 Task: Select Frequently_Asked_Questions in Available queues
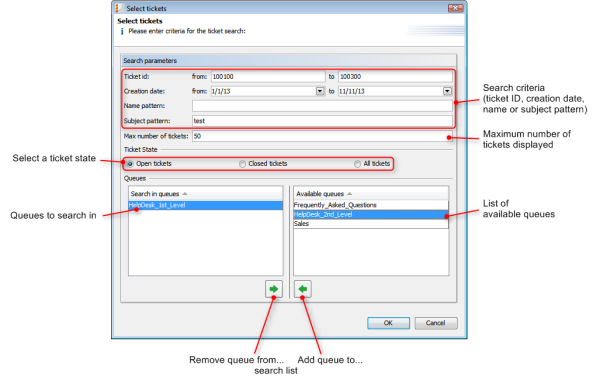tap(371, 205)
